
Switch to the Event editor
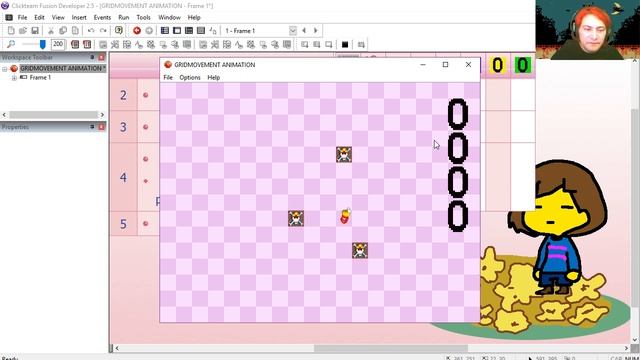(x=189, y=31)
